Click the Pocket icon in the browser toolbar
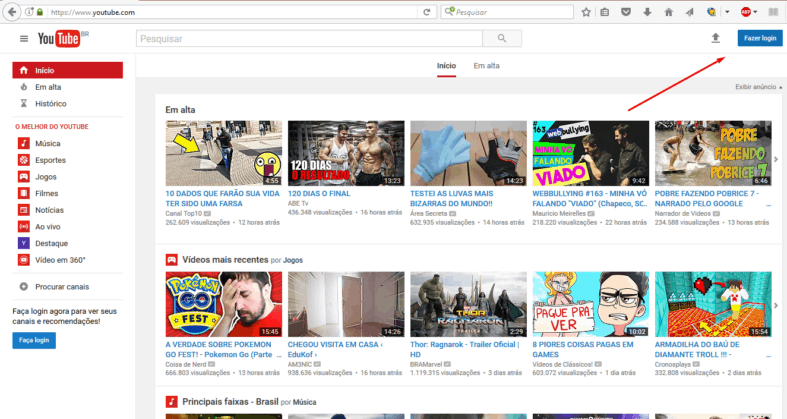Screen dimensions: 787x419 tap(626, 12)
